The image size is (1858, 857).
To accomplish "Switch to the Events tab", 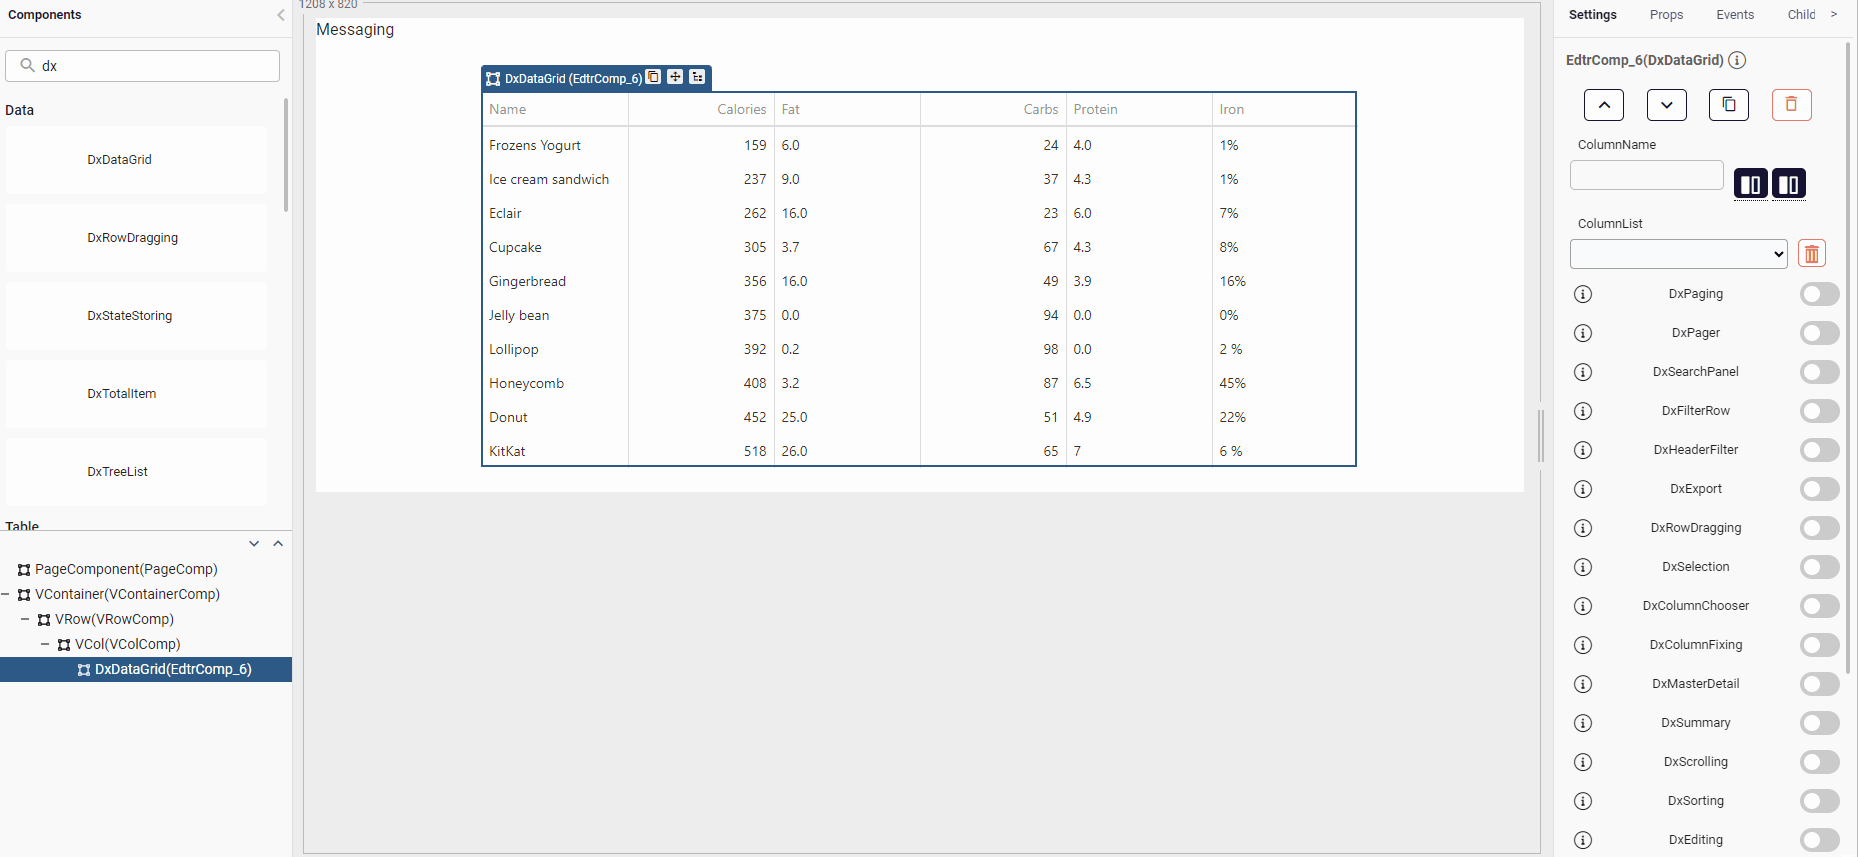I will coord(1735,15).
